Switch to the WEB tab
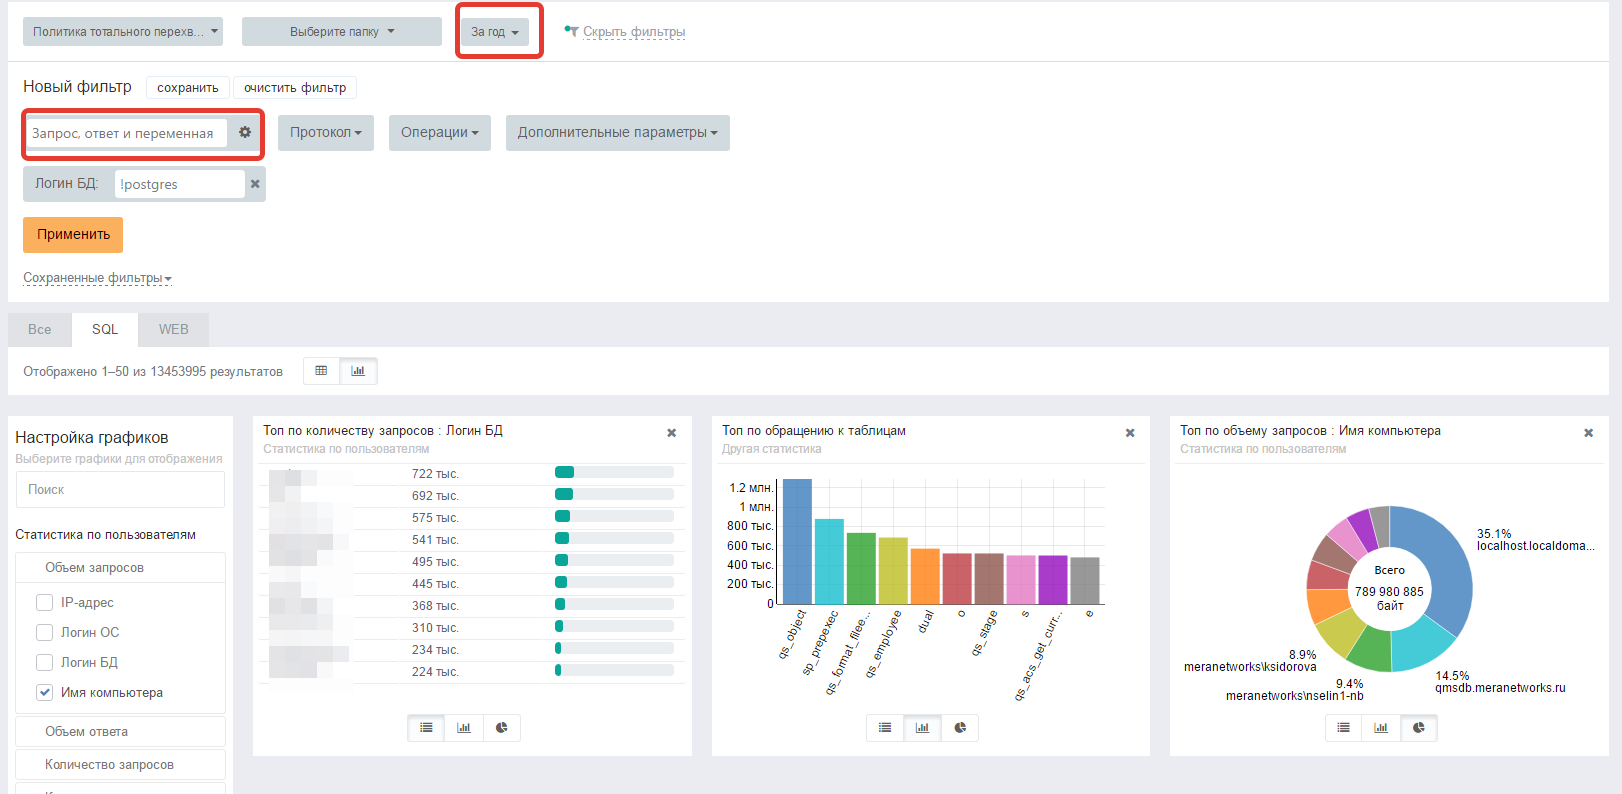This screenshot has height=794, width=1622. click(x=173, y=329)
